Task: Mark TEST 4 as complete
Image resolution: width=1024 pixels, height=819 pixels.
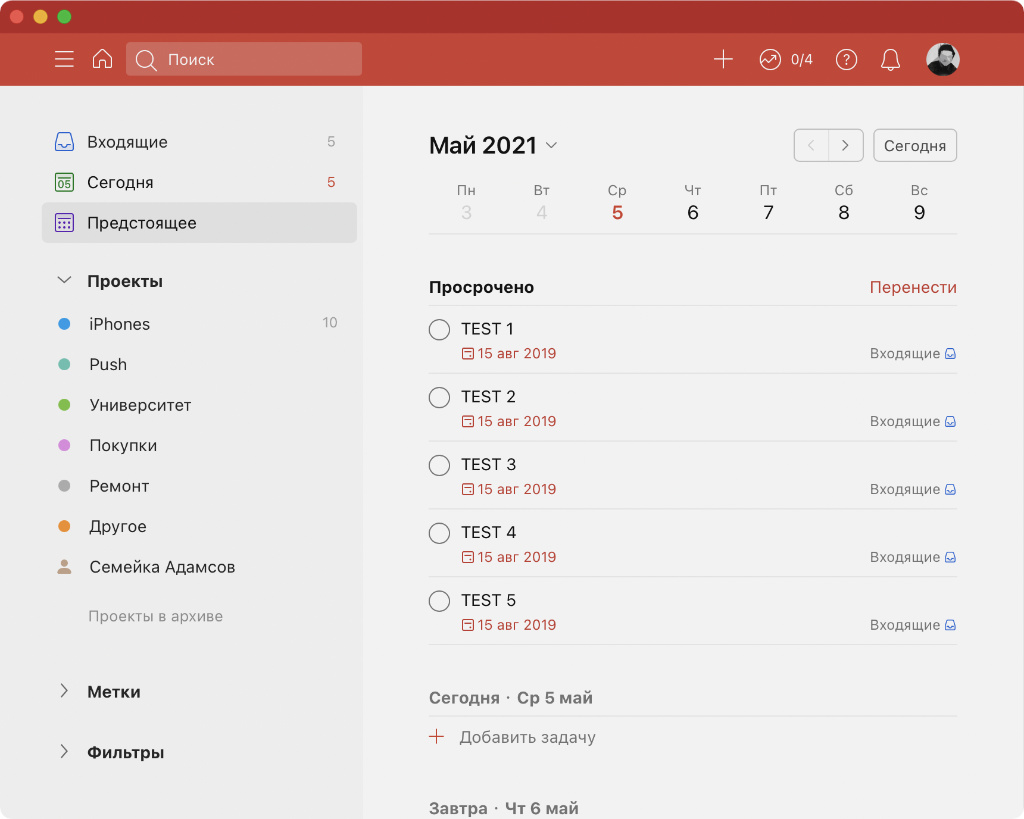Action: pyautogui.click(x=440, y=534)
